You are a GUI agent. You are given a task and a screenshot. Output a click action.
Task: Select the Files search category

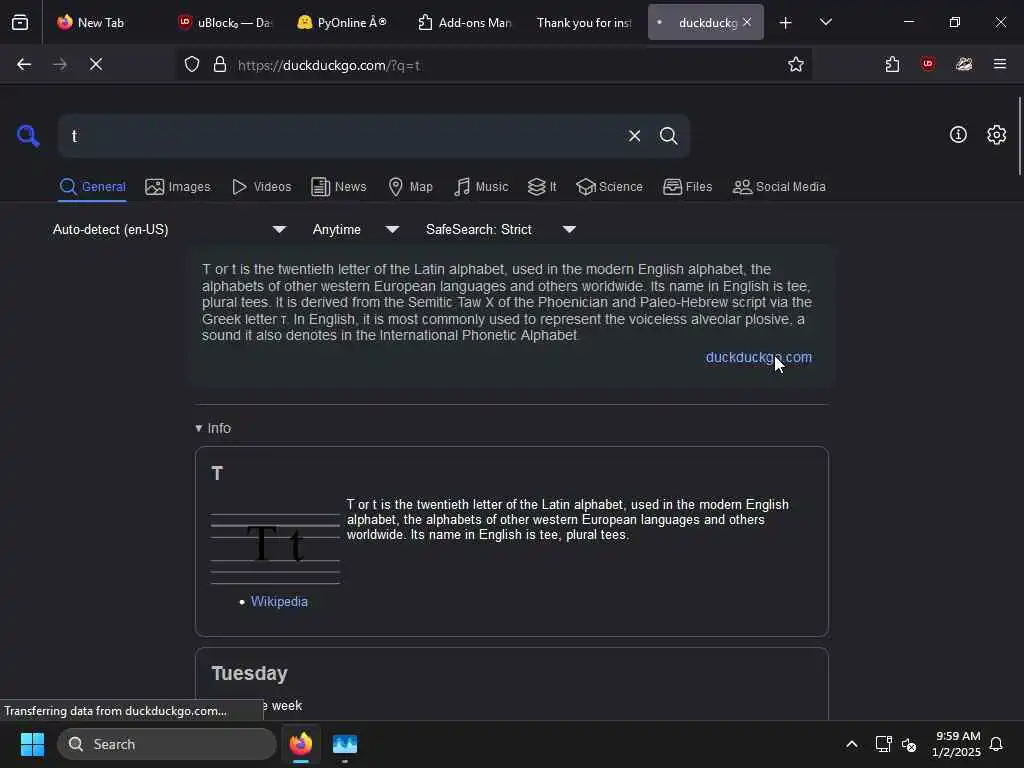tap(687, 187)
